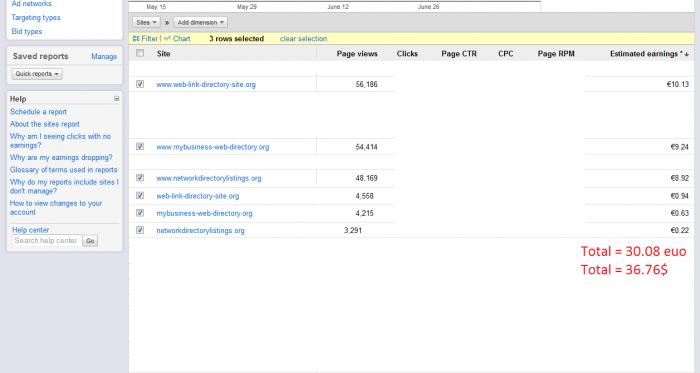
Task: Sort by the Page RPM column header
Action: click(556, 54)
